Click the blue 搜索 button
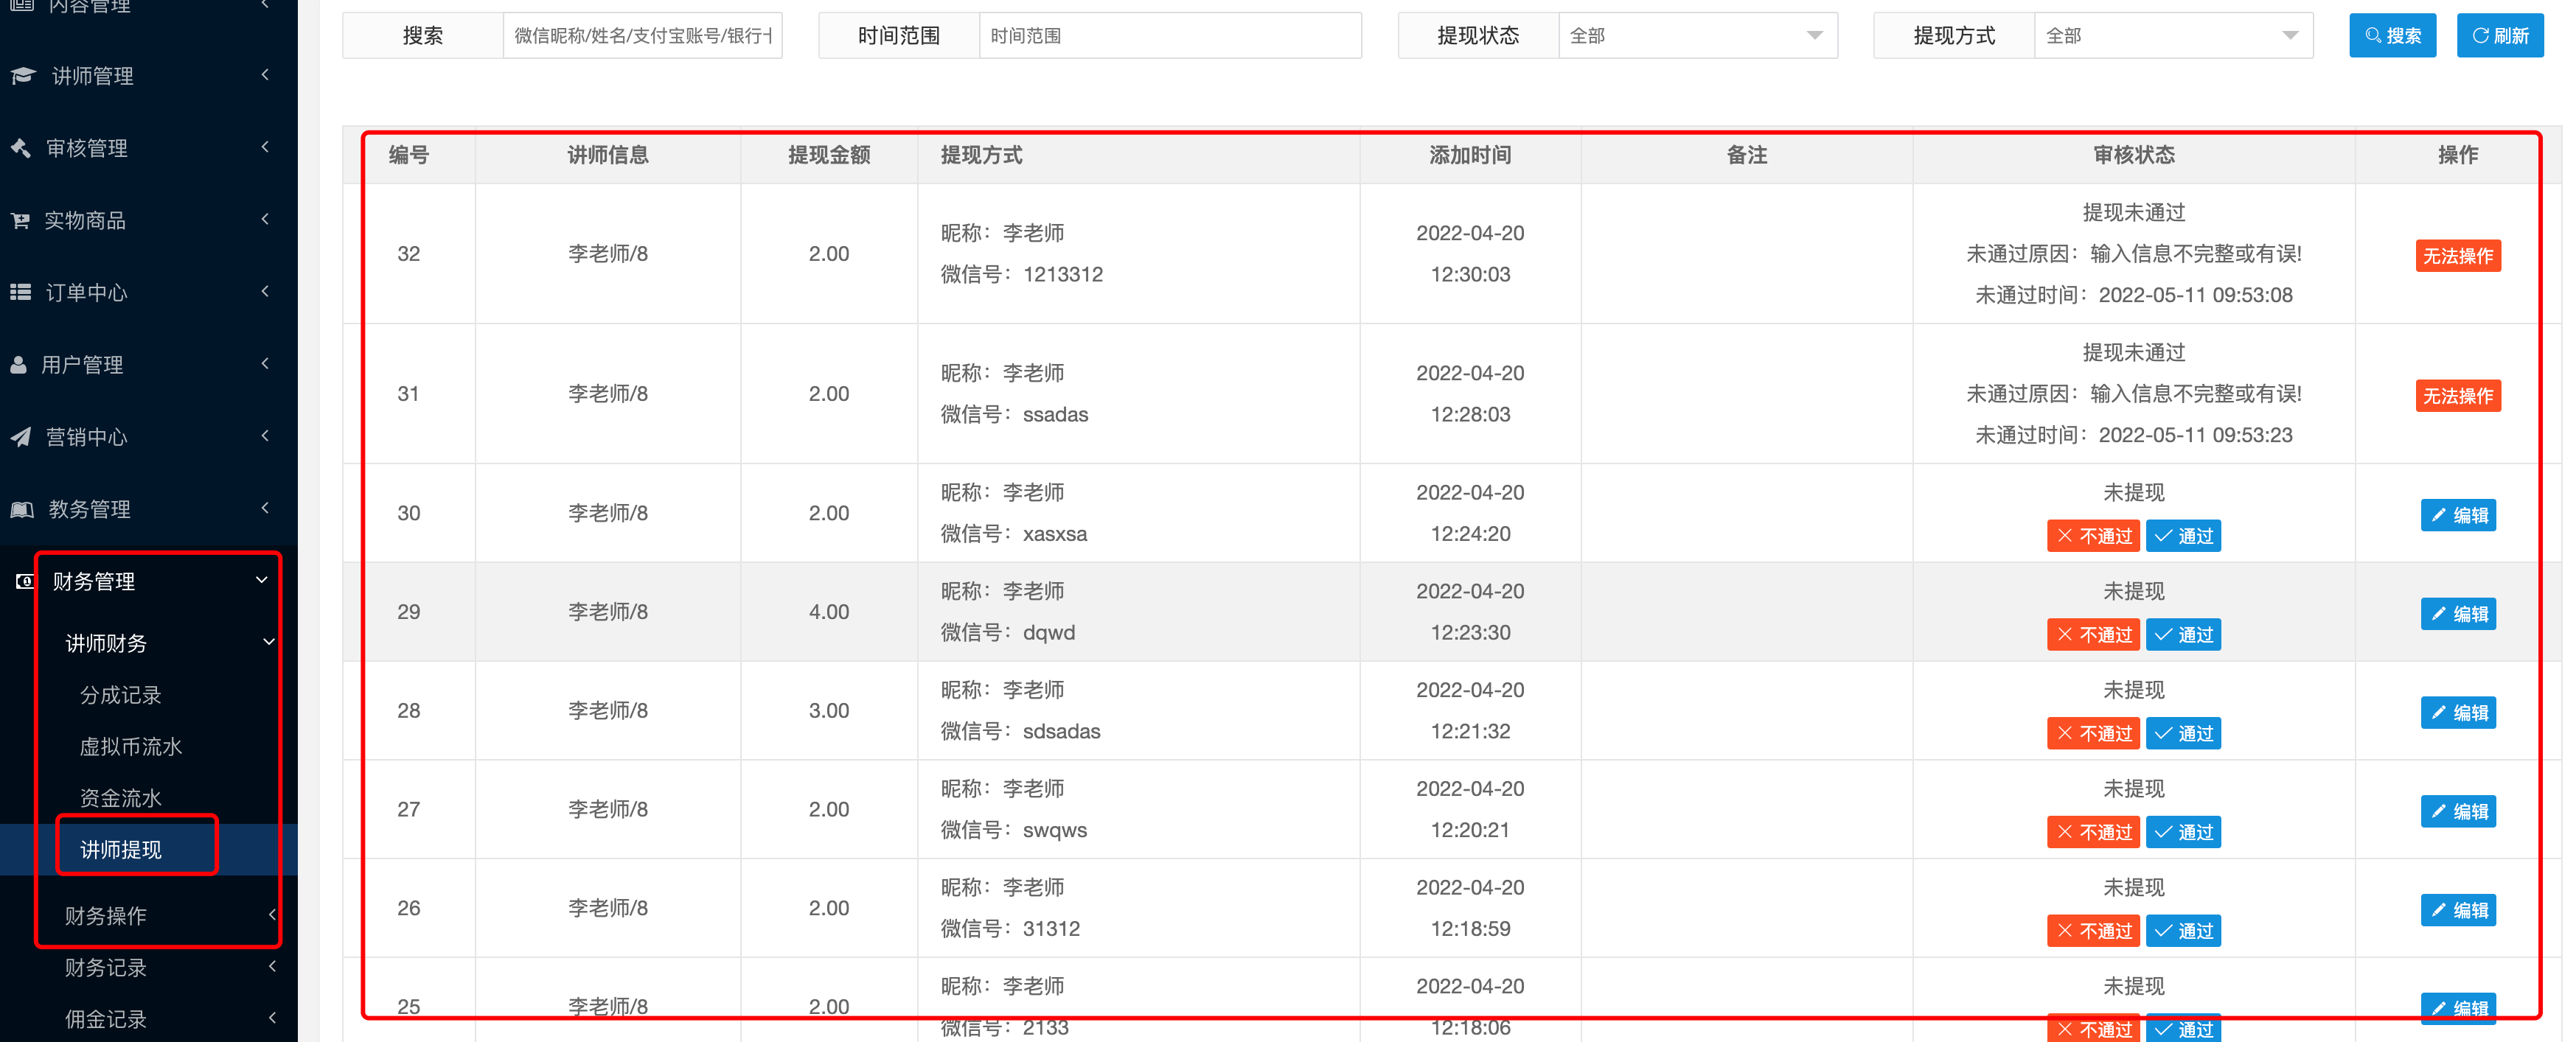The height and width of the screenshot is (1042, 2576). coord(2392,36)
